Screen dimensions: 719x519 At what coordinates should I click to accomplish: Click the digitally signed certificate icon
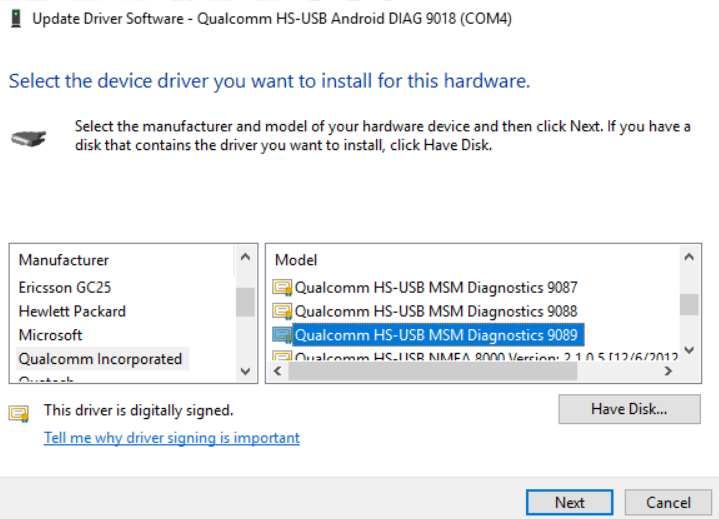(x=19, y=414)
